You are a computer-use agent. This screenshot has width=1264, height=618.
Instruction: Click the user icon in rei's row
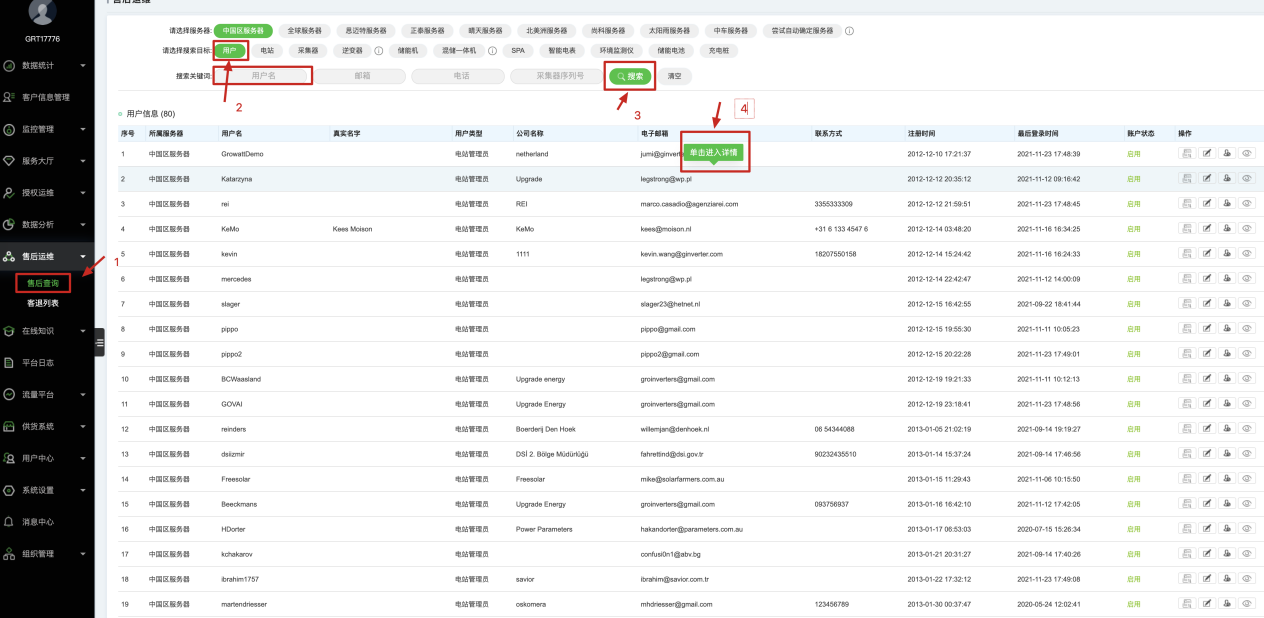1227,204
